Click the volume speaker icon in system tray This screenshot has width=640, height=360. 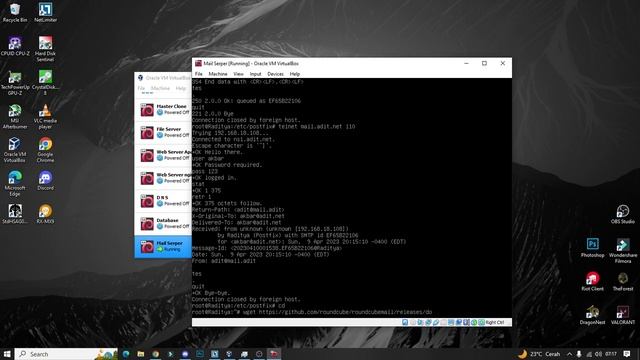pos(598,354)
